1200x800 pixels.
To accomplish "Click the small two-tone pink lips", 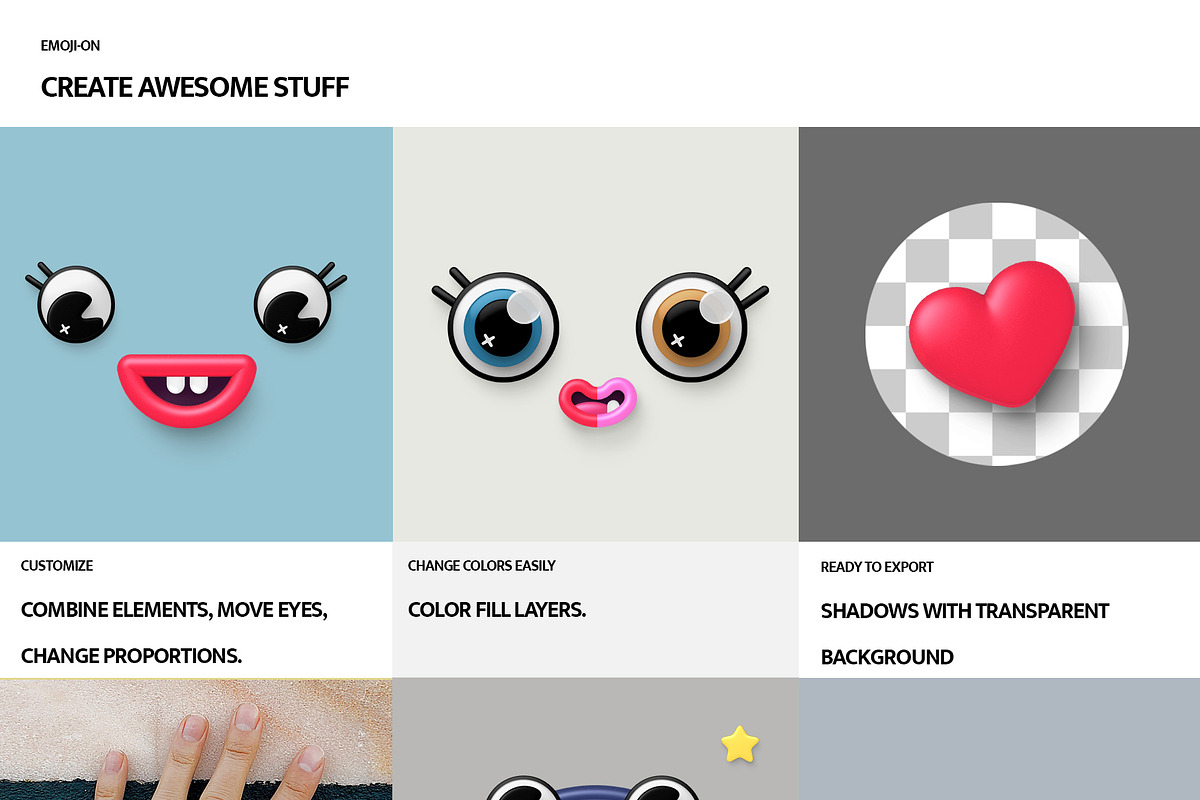I will (597, 401).
